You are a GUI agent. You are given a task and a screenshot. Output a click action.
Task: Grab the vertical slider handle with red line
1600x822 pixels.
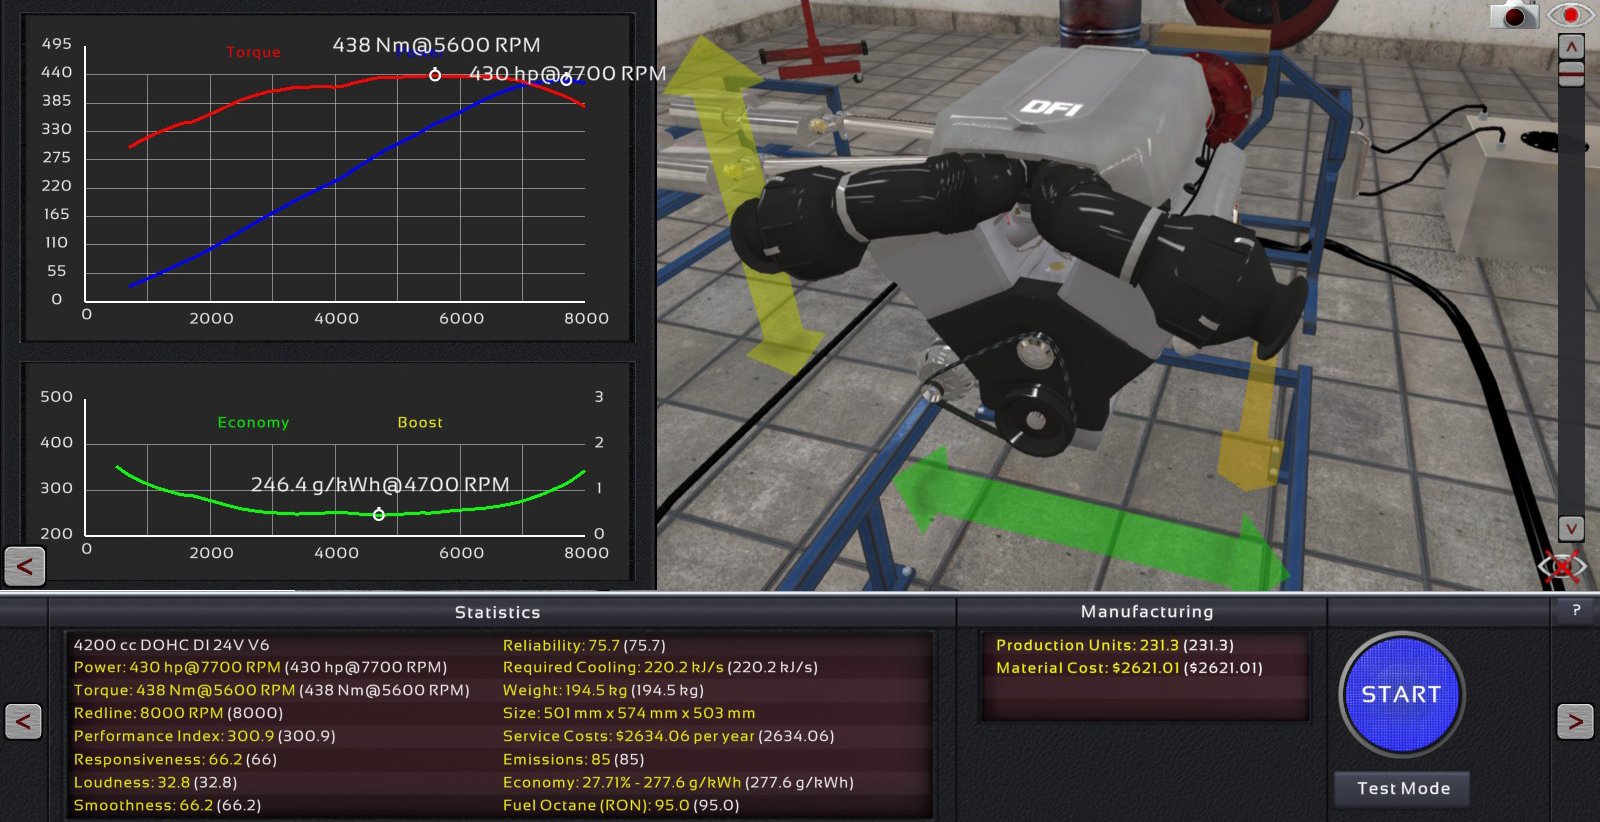pyautogui.click(x=1571, y=73)
